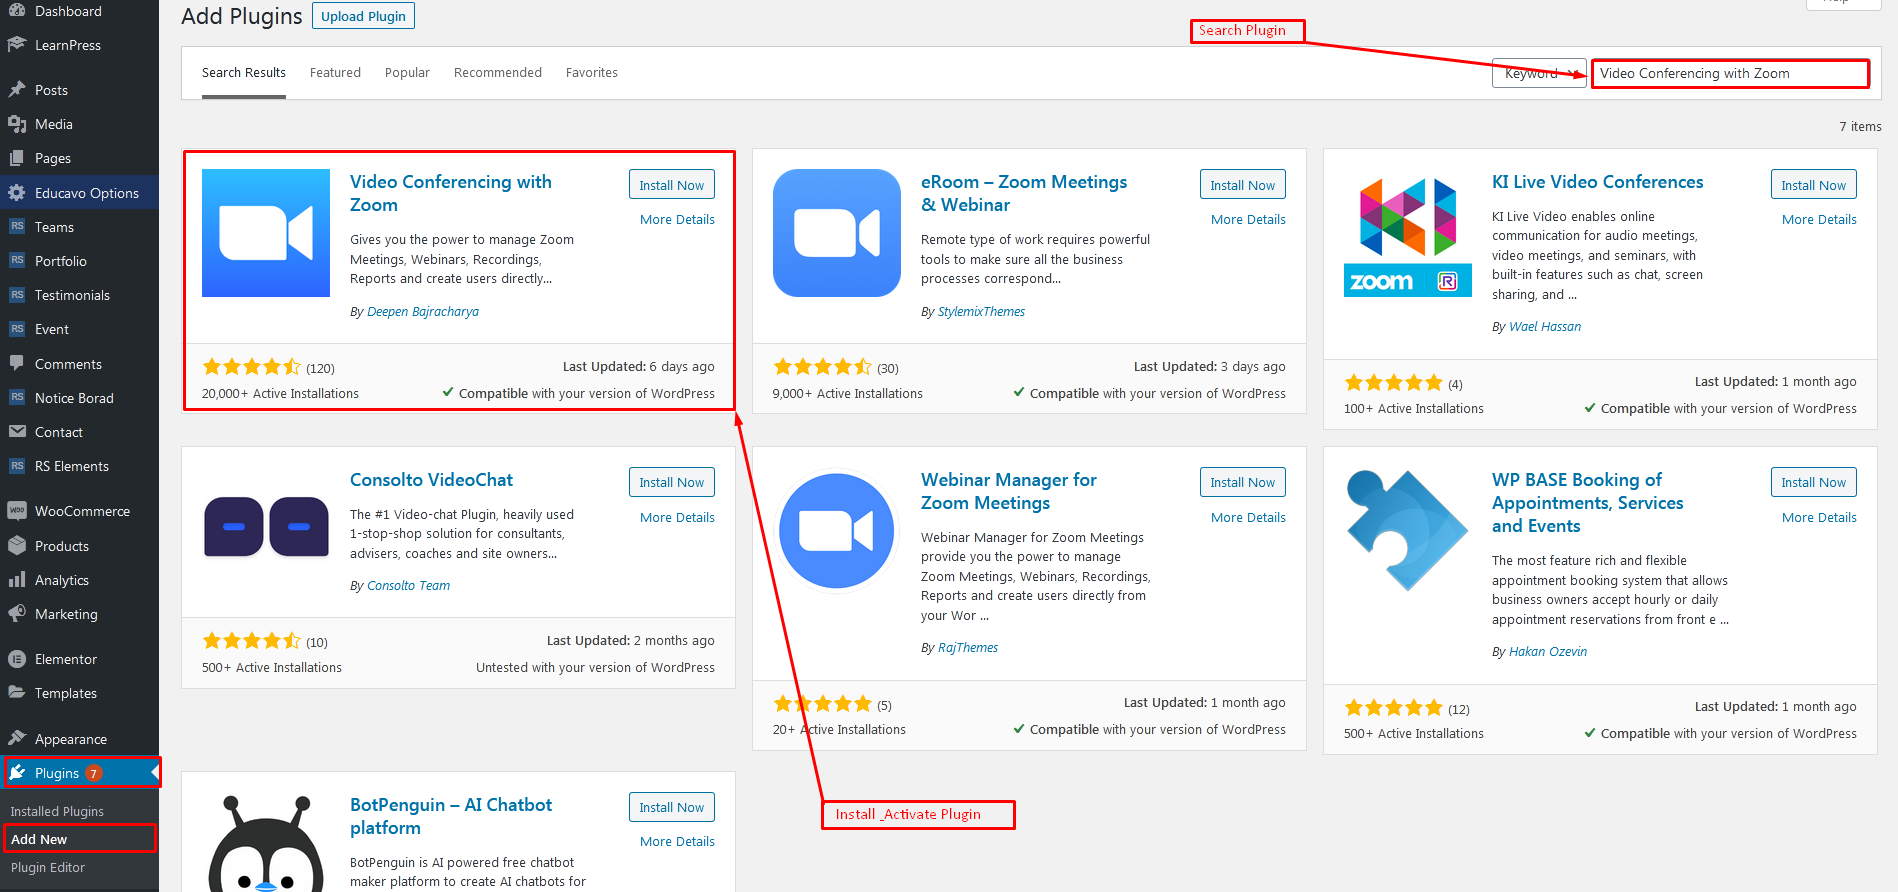Screen dimensions: 1898x892
Task: Click the Analytics bar chart icon
Action: (x=17, y=580)
